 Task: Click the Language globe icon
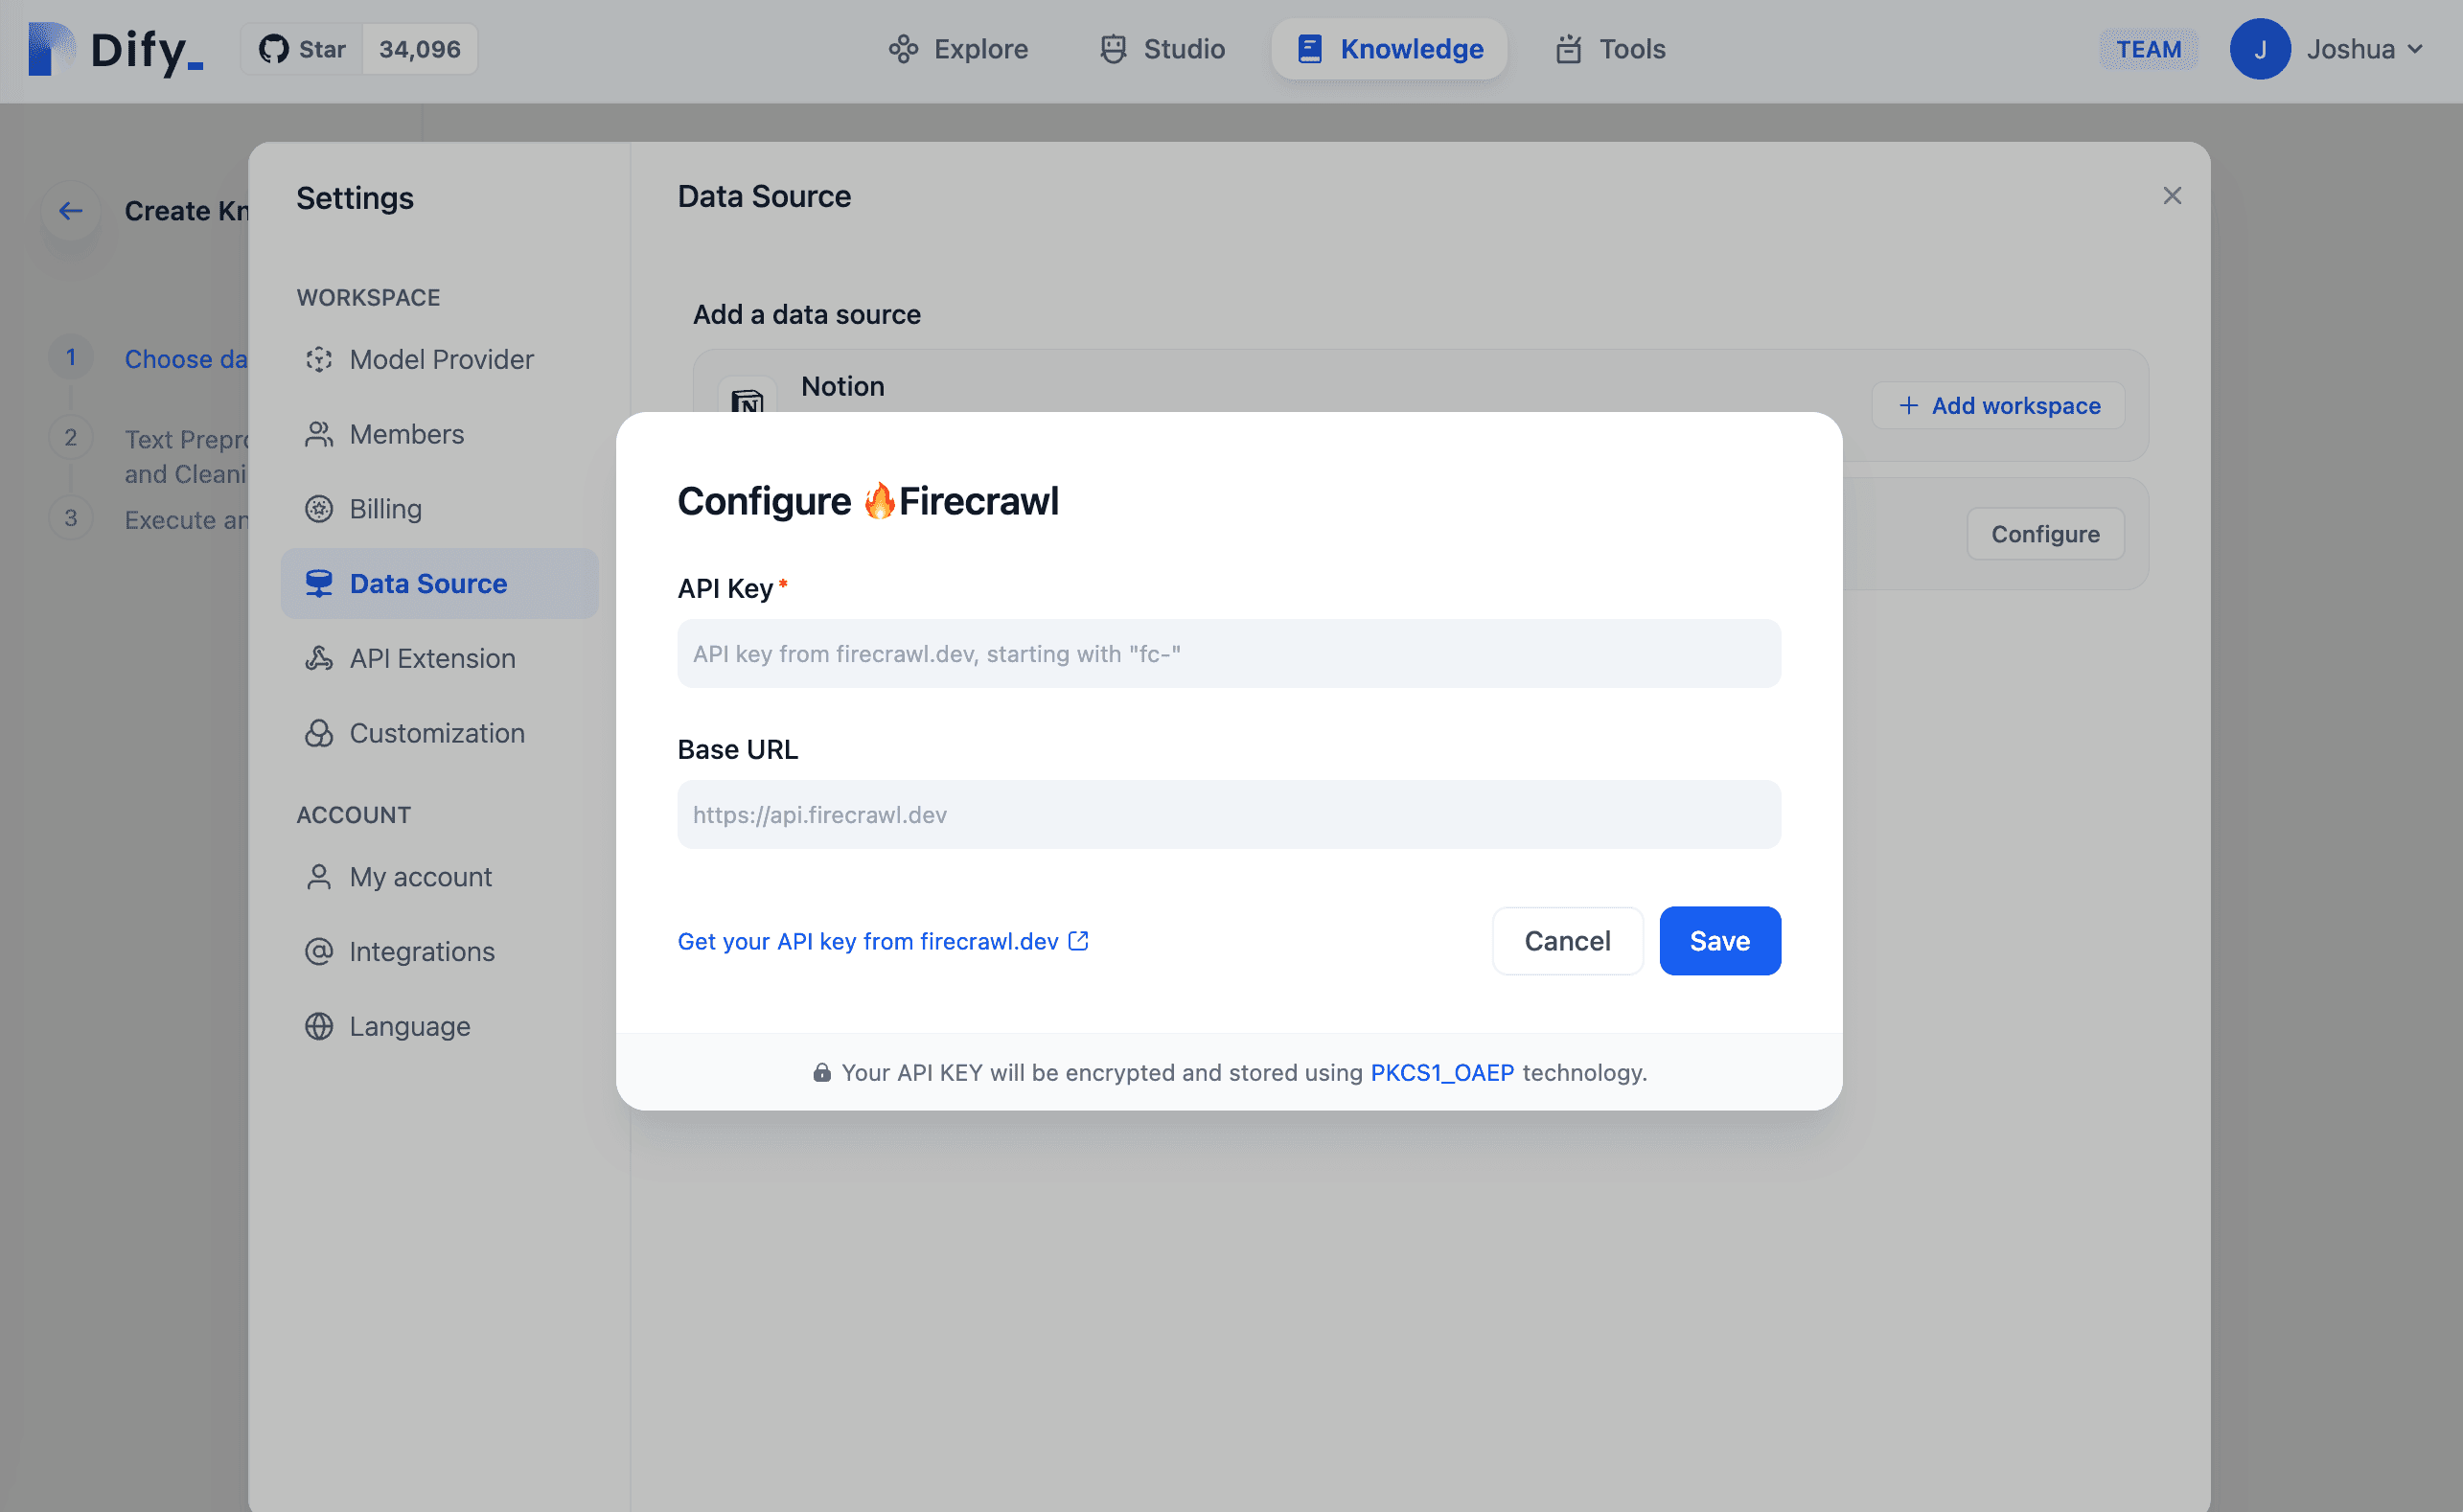(318, 1026)
